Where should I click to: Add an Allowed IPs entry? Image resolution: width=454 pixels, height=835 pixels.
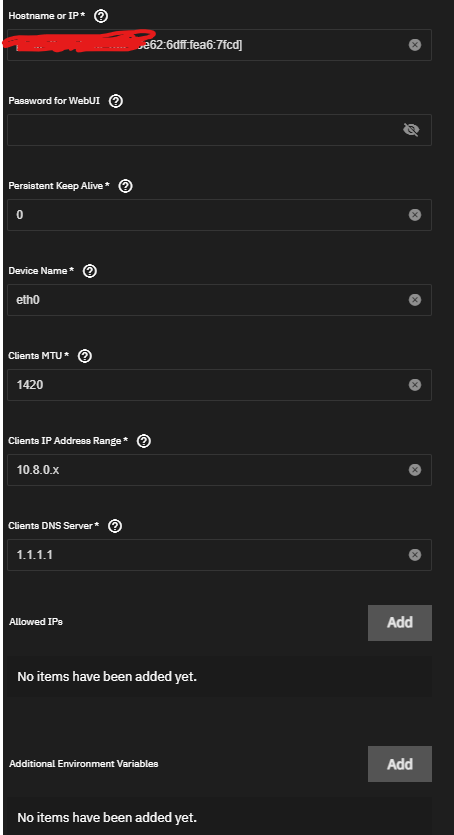pyautogui.click(x=400, y=623)
